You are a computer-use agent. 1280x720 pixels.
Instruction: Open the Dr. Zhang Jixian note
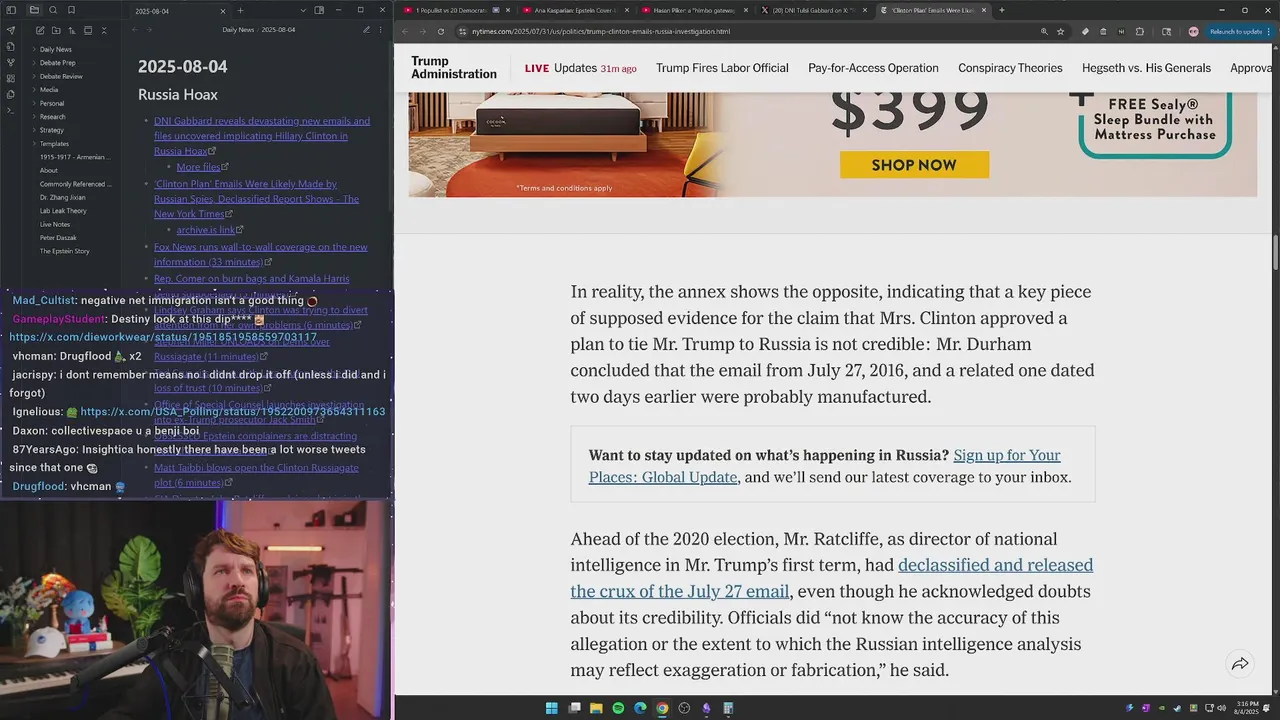point(62,197)
